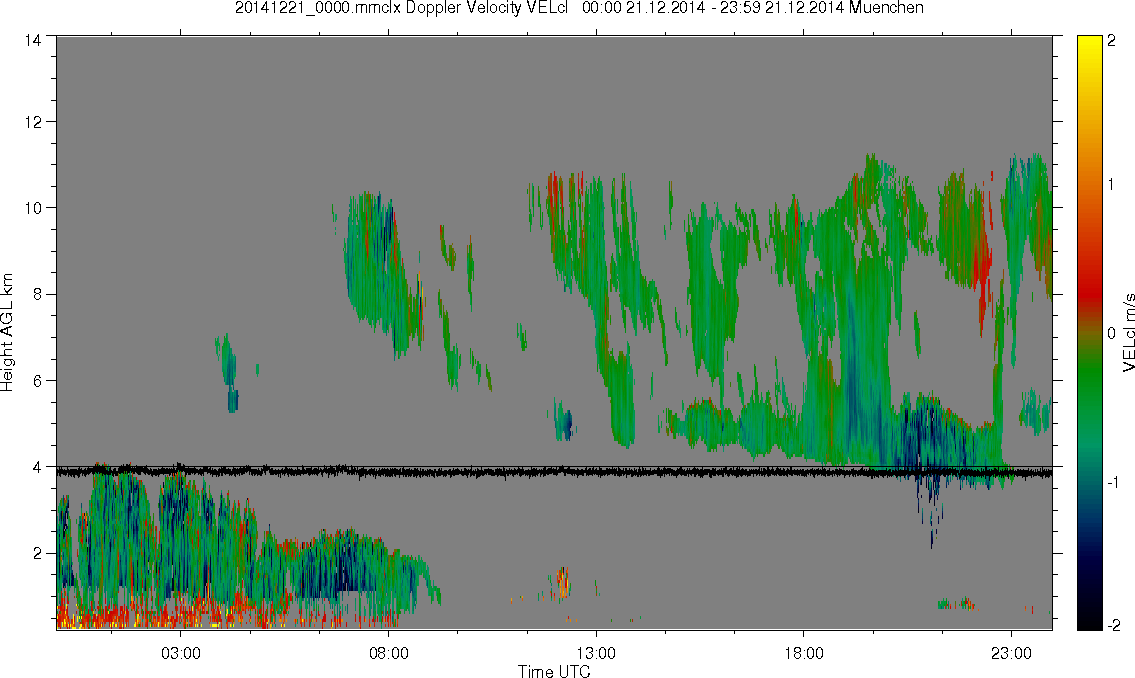Click the '03:00' time axis label

click(180, 653)
